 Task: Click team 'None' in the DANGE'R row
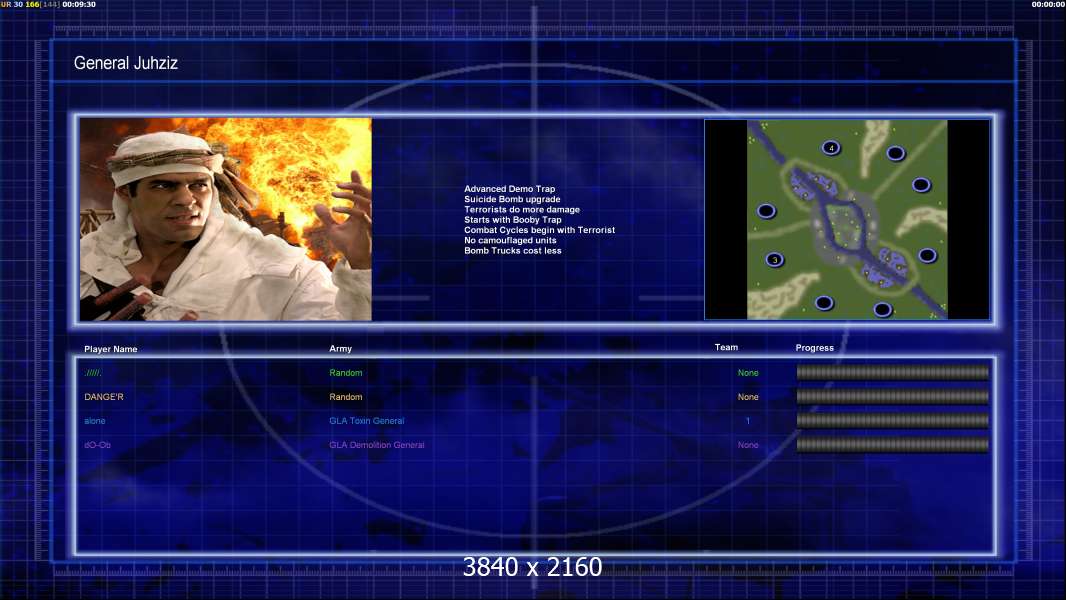748,397
